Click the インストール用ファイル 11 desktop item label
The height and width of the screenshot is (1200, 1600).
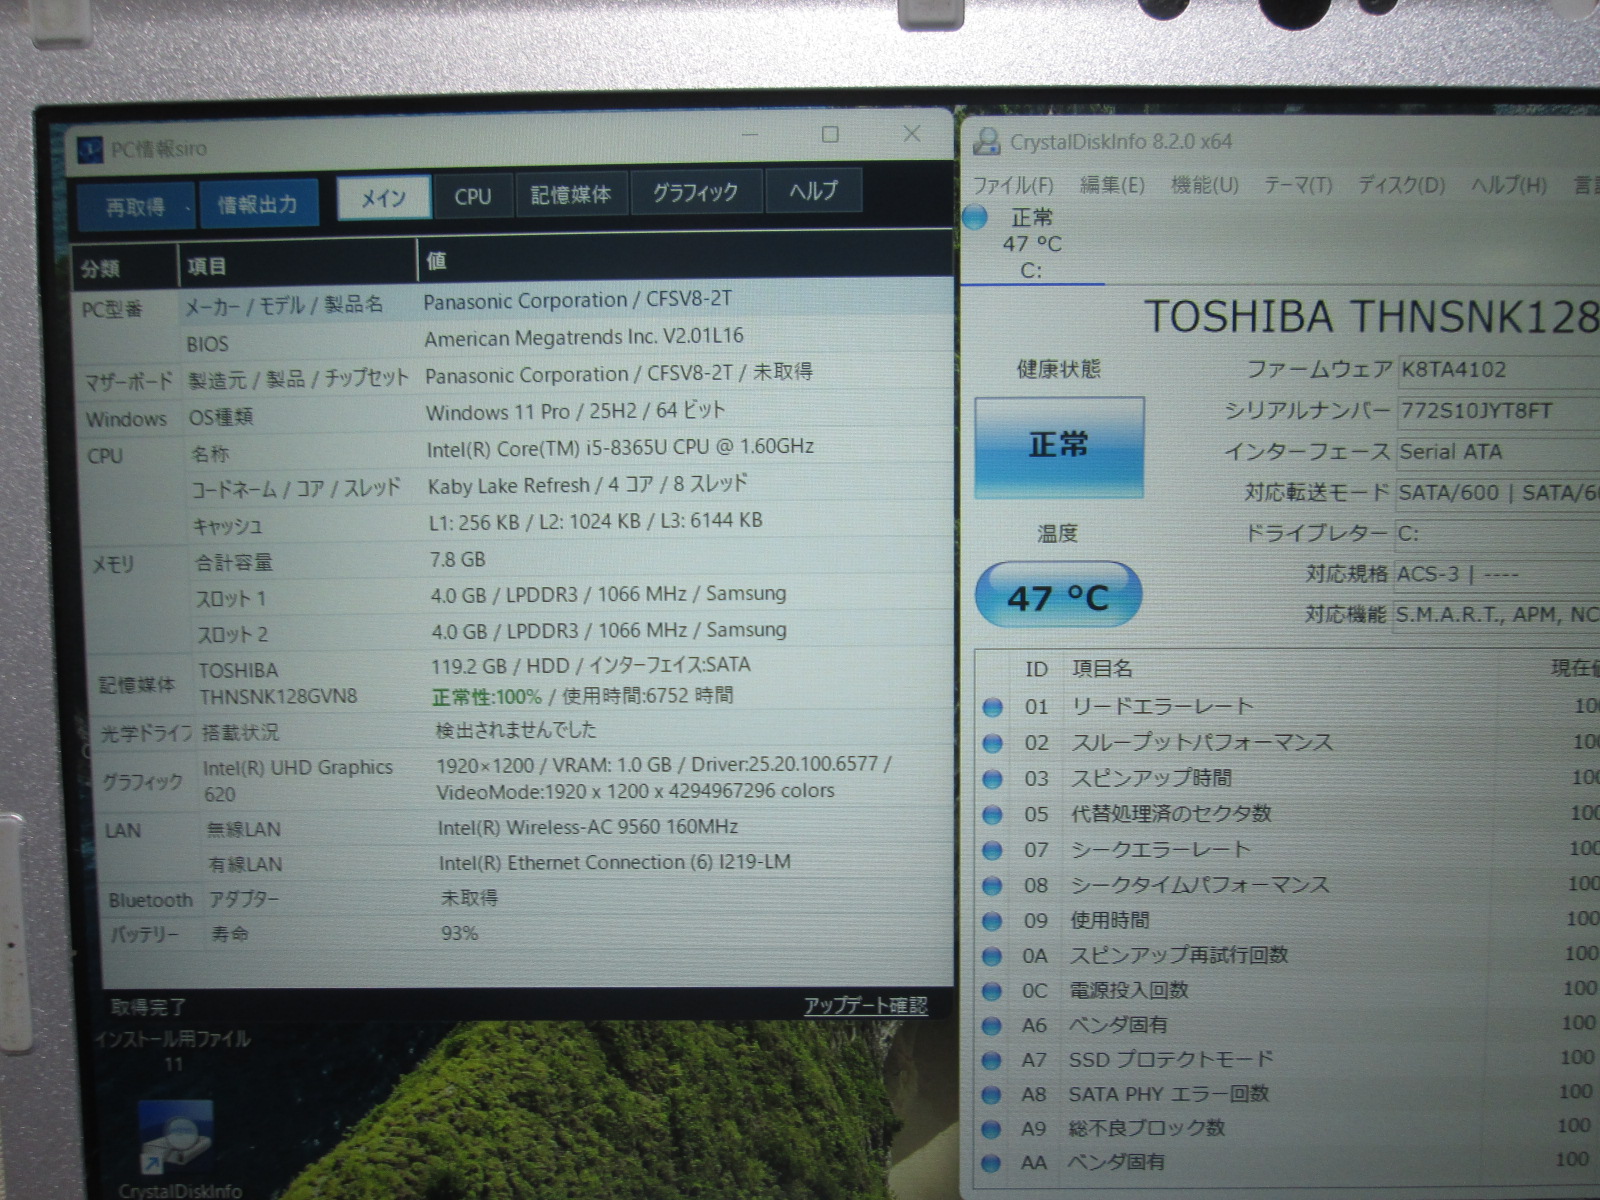pos(173,1050)
